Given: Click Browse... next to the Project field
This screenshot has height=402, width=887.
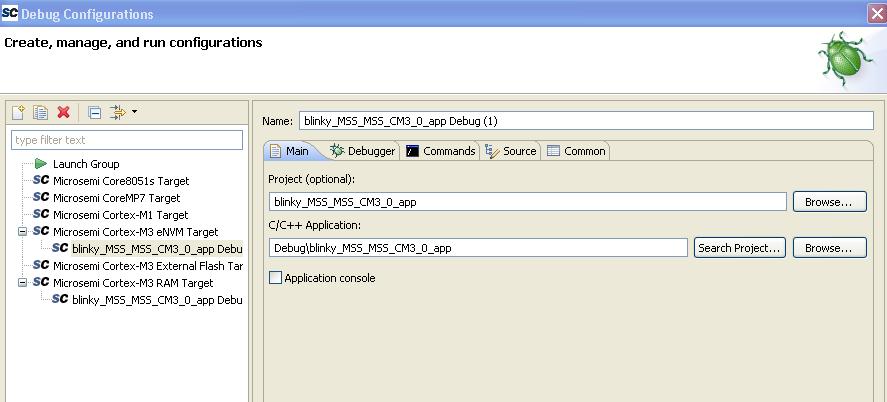Looking at the screenshot, I should point(829,202).
